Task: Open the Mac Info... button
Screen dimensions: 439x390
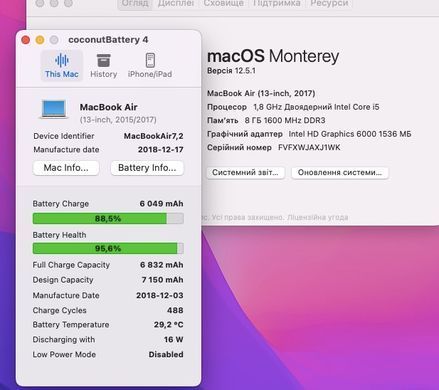Action: click(x=66, y=168)
